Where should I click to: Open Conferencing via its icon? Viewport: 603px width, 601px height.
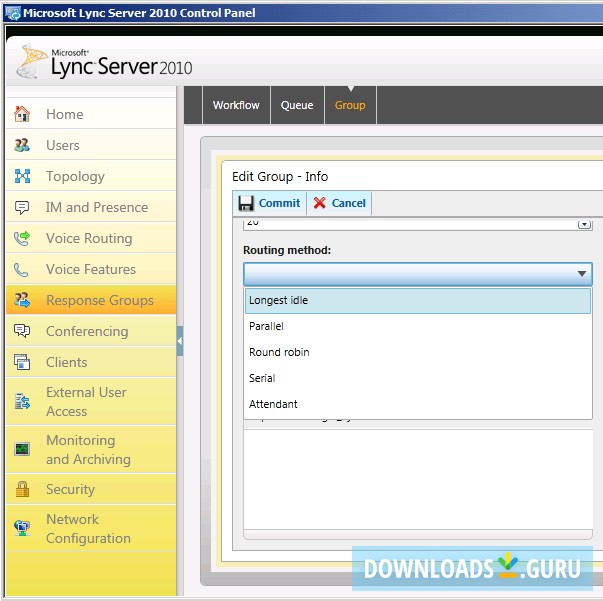click(22, 331)
